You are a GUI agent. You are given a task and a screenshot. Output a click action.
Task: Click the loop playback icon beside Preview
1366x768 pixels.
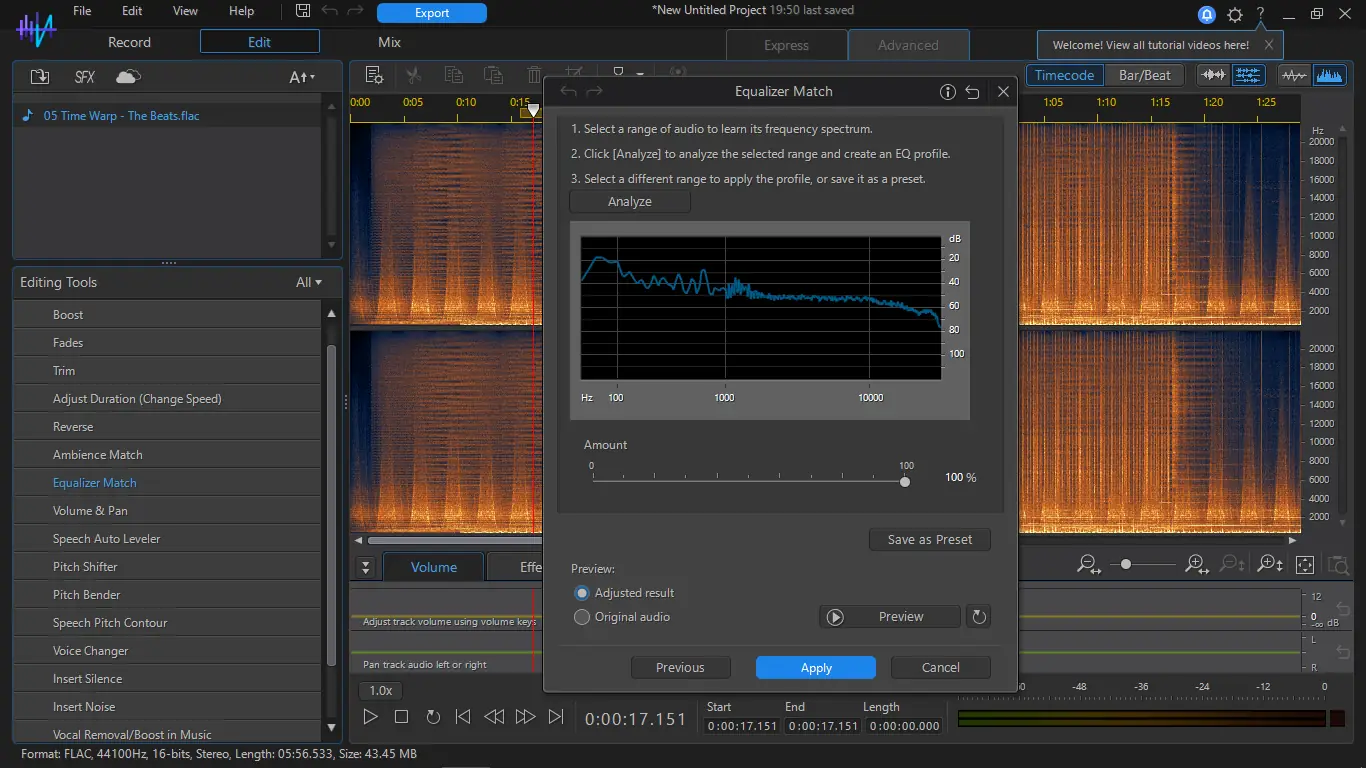979,617
